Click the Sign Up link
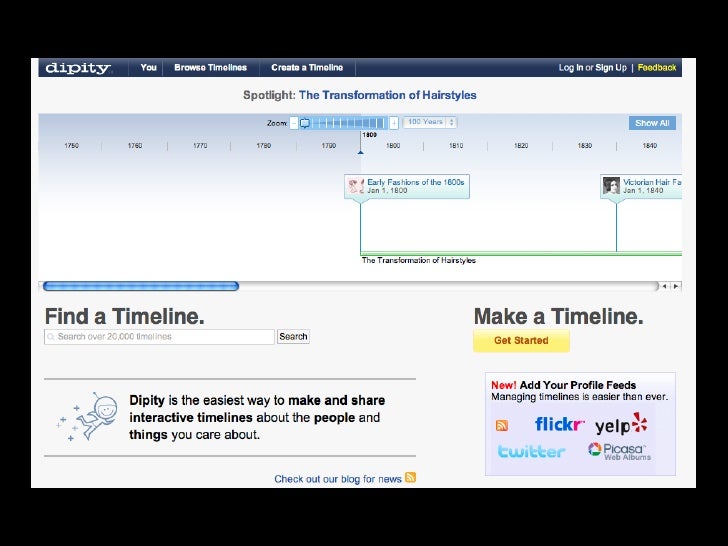Viewport: 728px width, 546px height. (611, 68)
